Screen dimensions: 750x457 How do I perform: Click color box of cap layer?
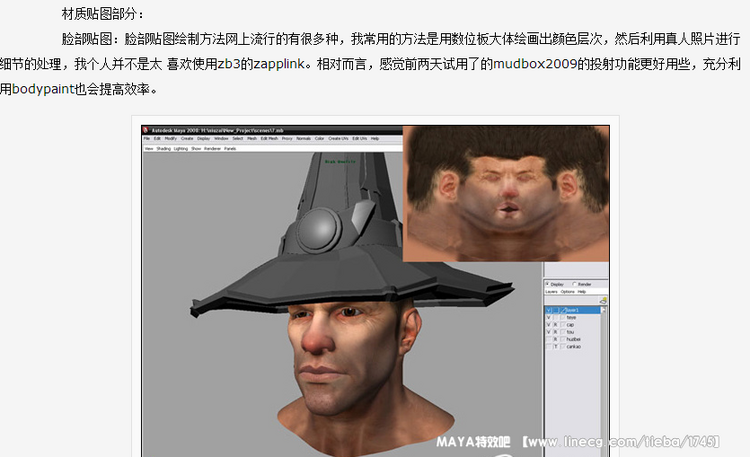click(563, 324)
